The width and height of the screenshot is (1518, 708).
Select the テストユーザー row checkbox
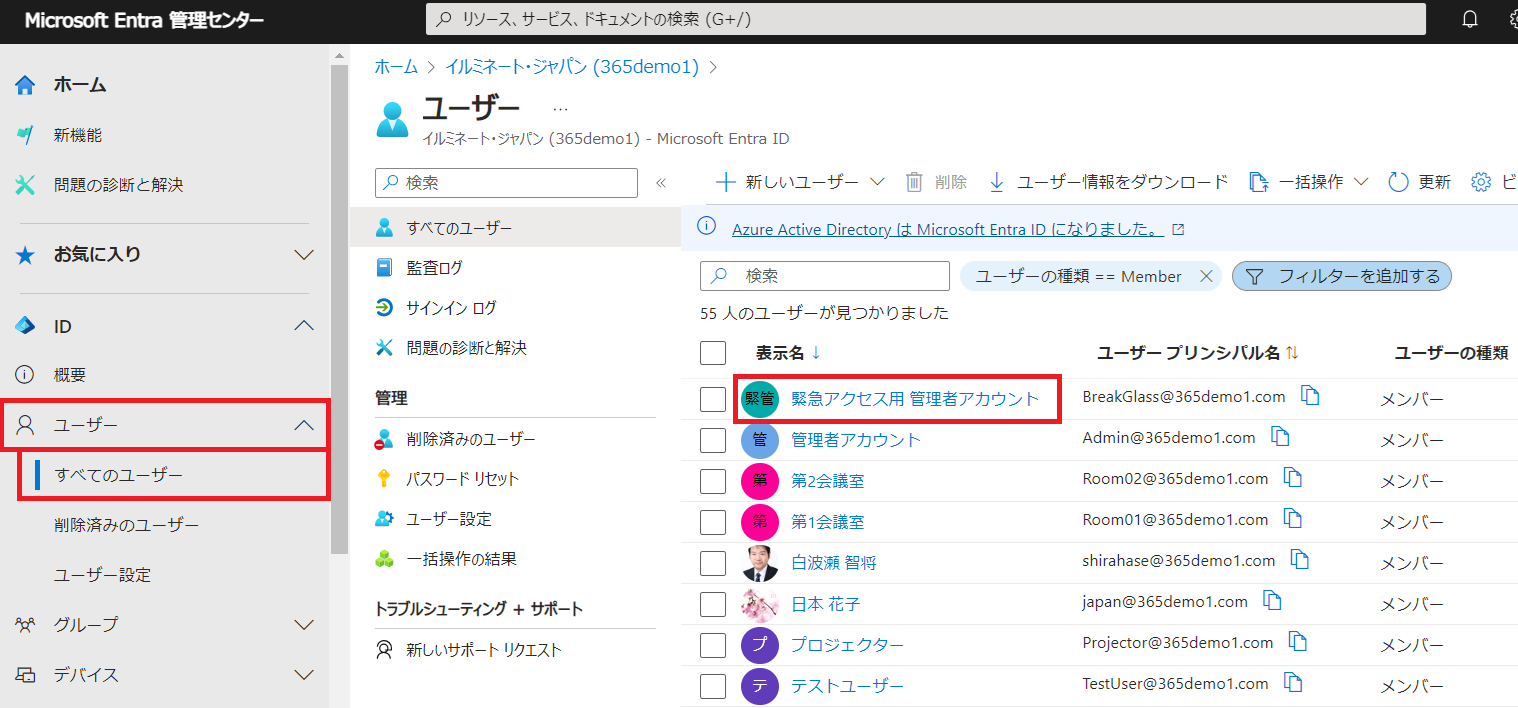pyautogui.click(x=713, y=686)
